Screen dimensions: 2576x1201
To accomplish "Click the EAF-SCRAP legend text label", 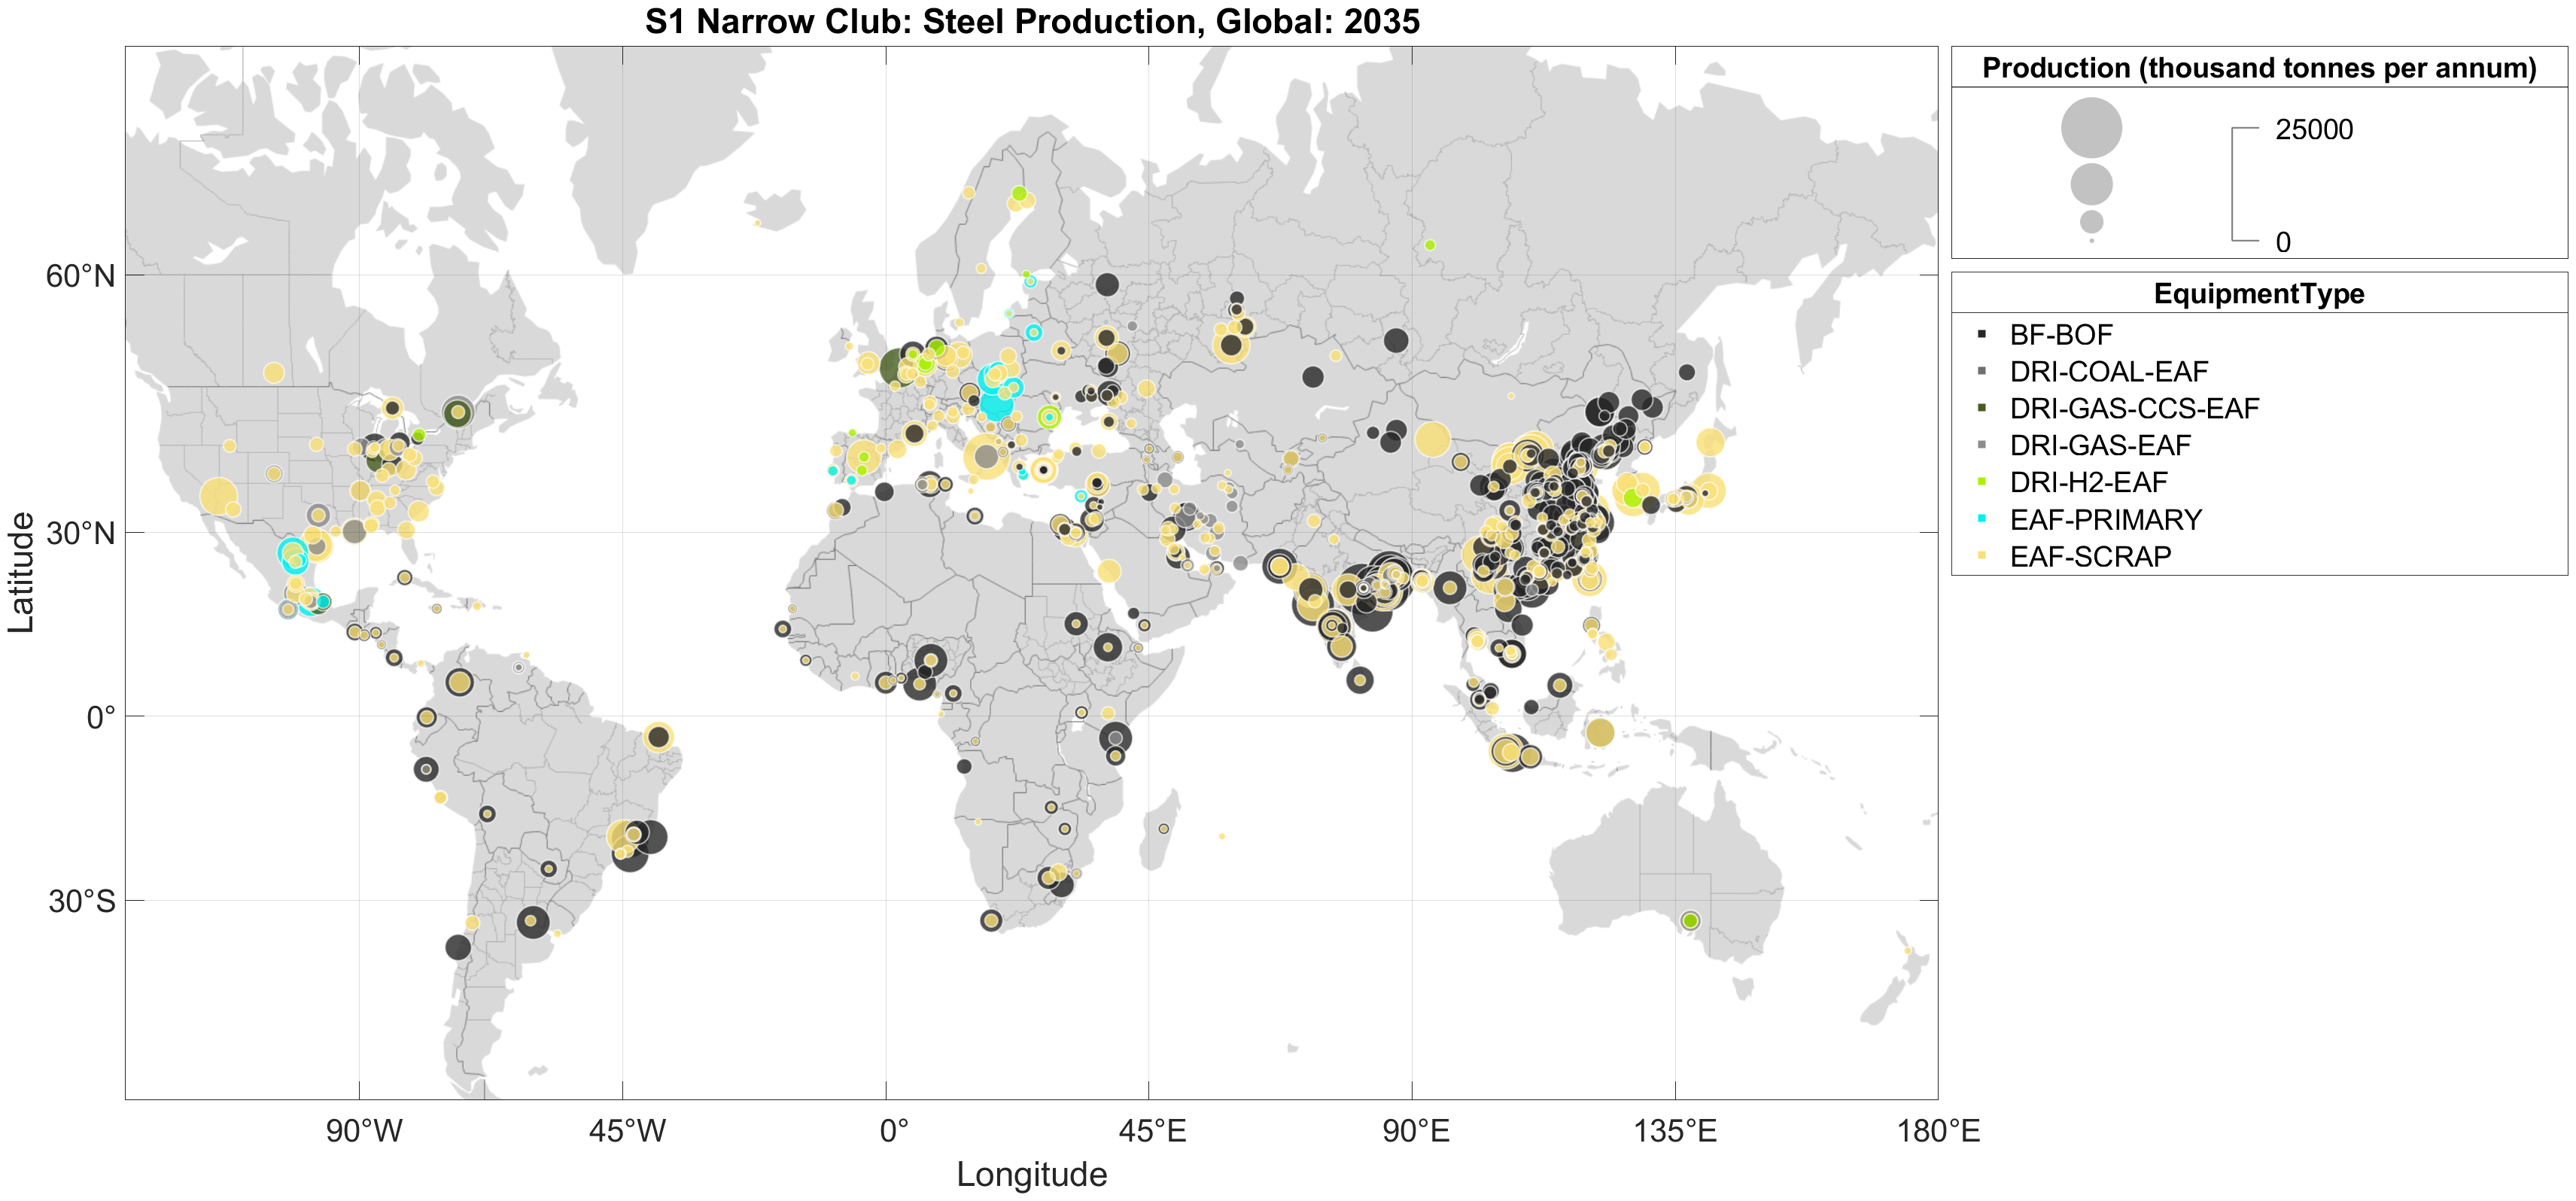I will (2090, 556).
